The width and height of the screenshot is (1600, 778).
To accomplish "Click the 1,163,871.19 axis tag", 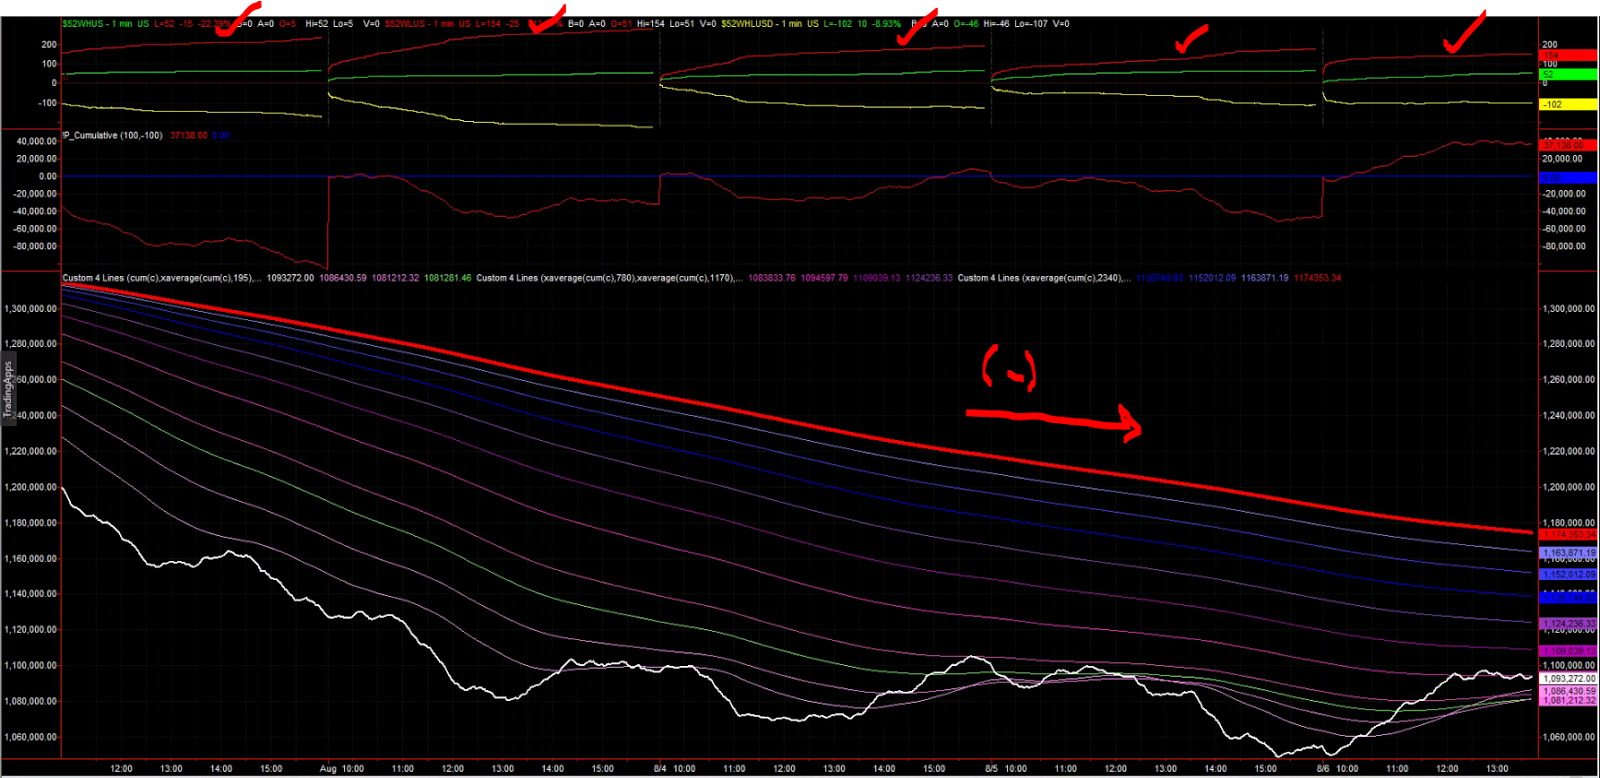I will point(1568,553).
